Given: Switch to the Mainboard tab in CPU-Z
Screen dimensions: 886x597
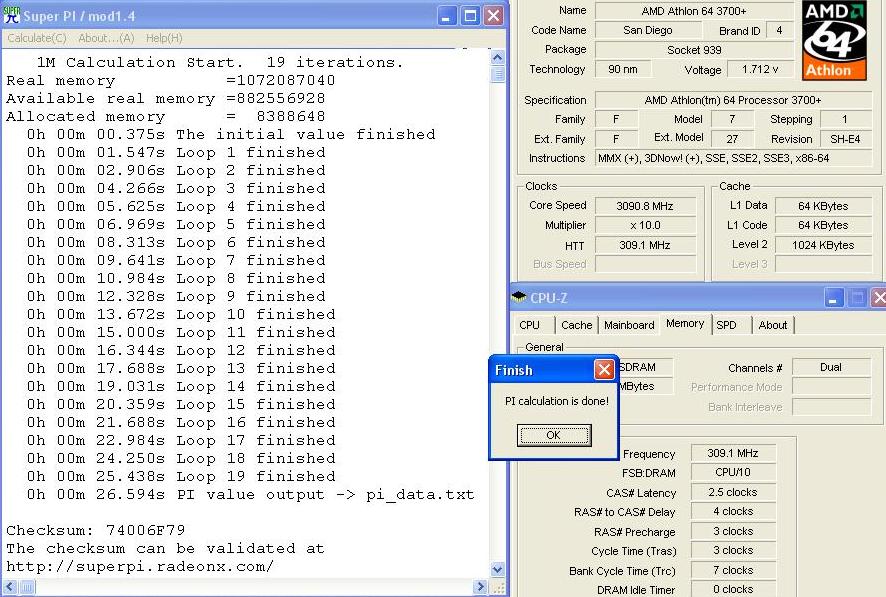Looking at the screenshot, I should (x=629, y=325).
